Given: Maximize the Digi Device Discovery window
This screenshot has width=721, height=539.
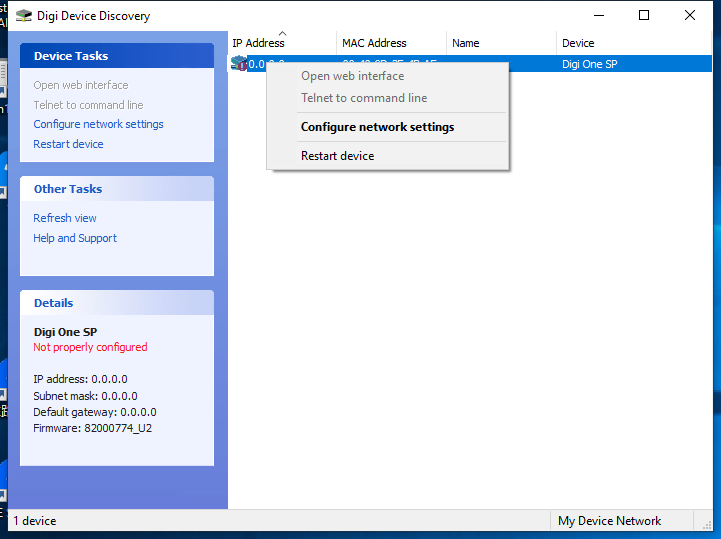Looking at the screenshot, I should [644, 15].
